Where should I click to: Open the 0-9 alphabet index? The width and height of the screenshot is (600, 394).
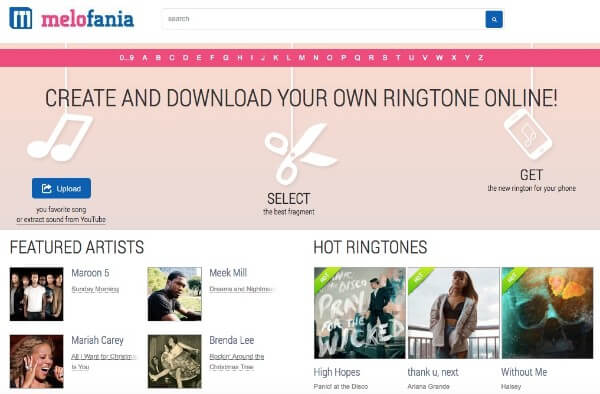127,58
